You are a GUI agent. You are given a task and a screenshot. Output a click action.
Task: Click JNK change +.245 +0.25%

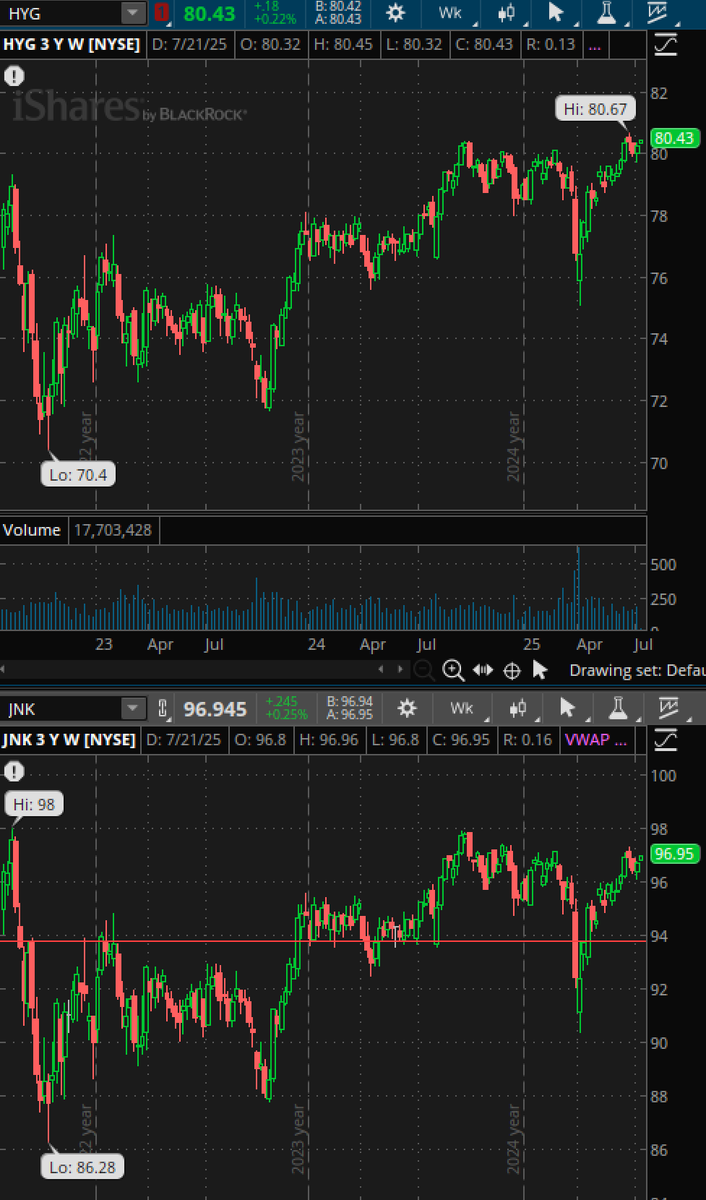pyautogui.click(x=286, y=708)
